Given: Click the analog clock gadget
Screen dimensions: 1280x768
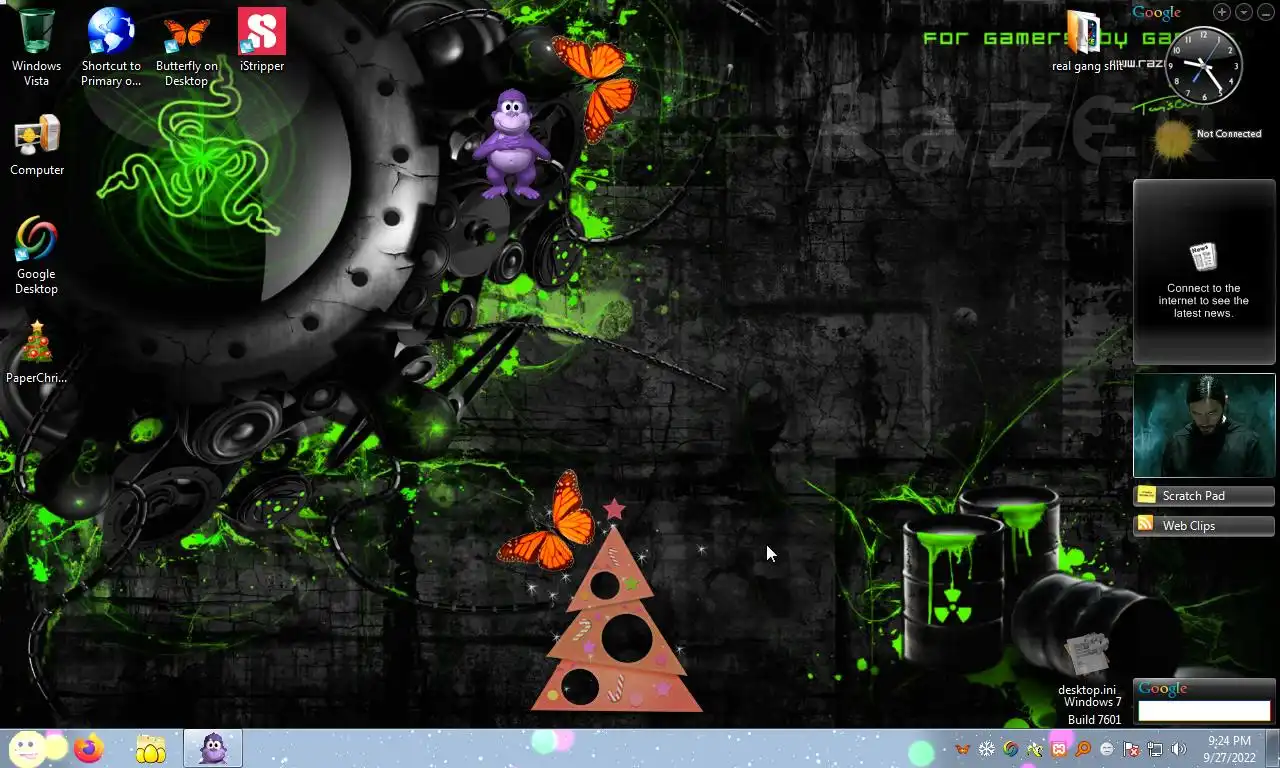Looking at the screenshot, I should coord(1204,65).
